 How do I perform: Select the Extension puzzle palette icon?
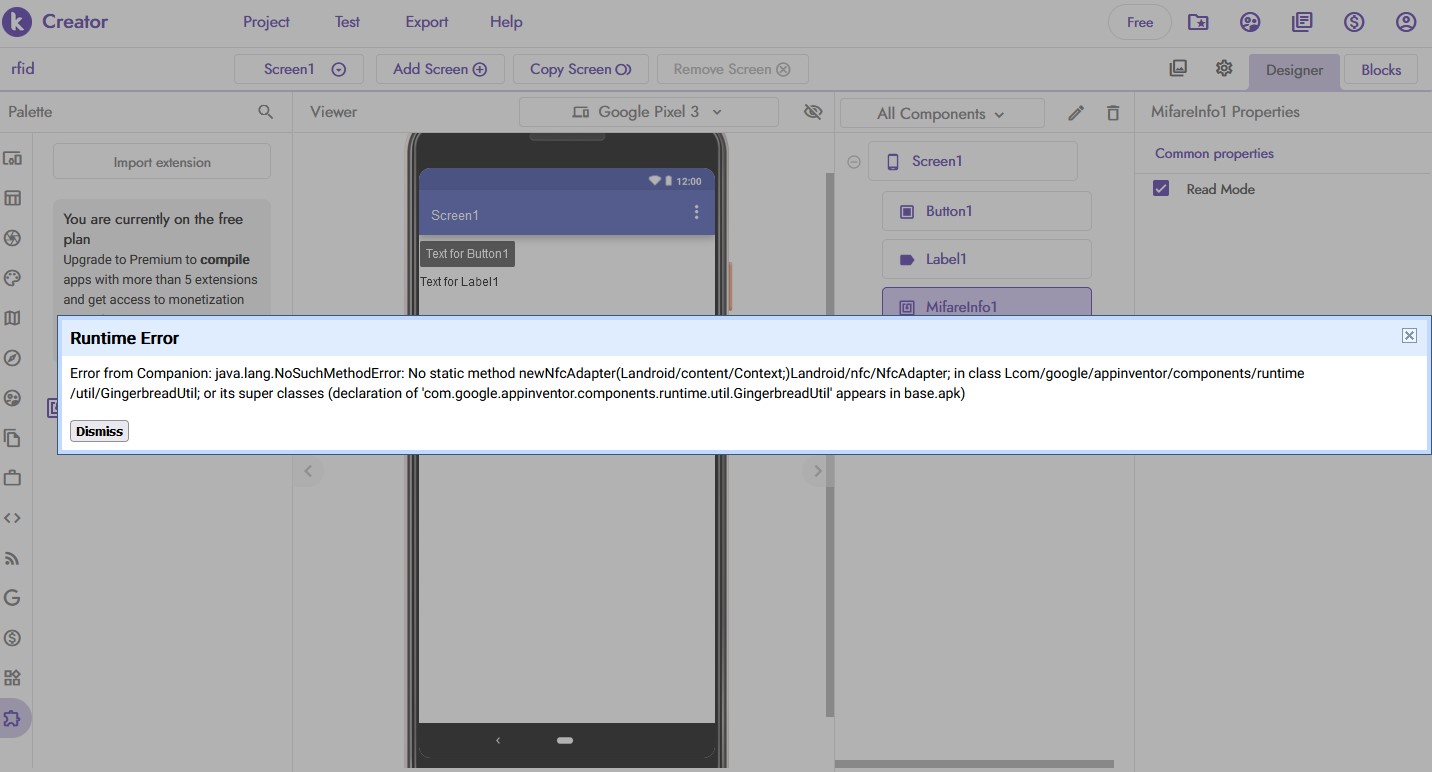(x=13, y=718)
